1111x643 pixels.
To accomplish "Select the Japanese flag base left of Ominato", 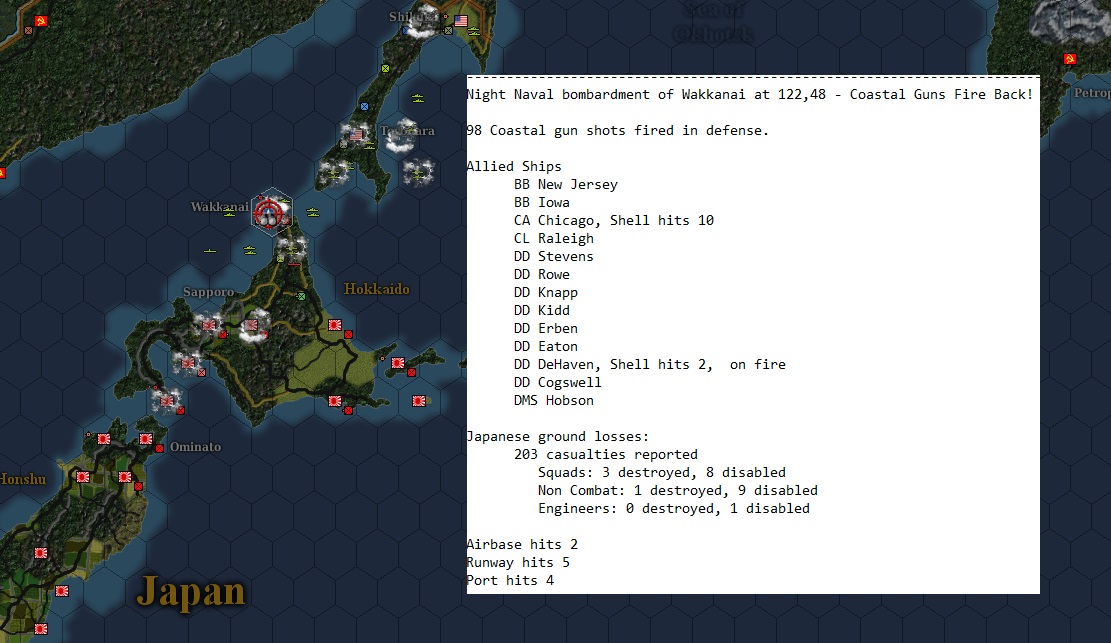I will (146, 439).
